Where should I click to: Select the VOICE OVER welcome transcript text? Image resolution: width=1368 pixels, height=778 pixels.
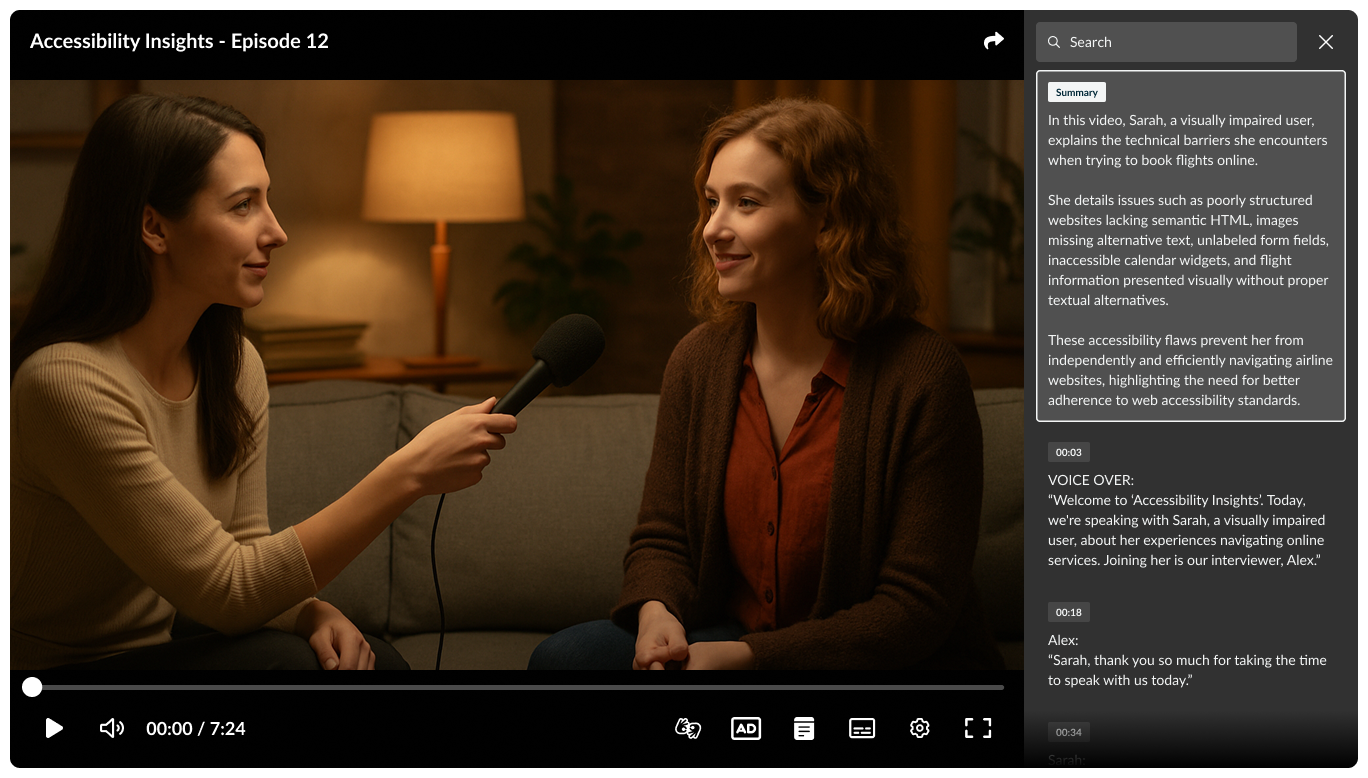click(x=1186, y=530)
